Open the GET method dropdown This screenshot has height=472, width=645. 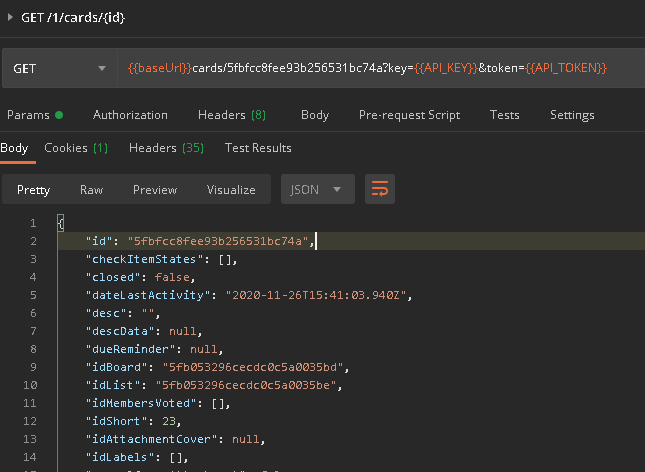pyautogui.click(x=59, y=68)
